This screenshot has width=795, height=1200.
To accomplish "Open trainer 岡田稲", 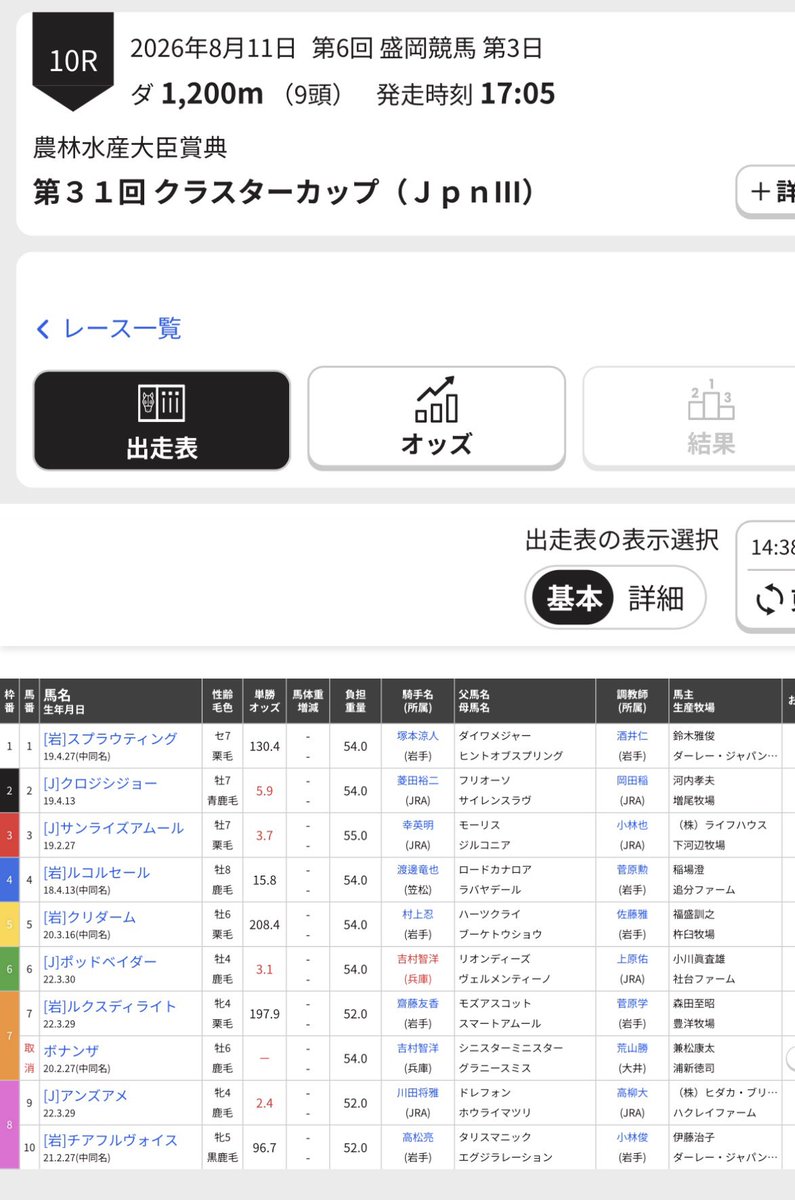I will (632, 780).
